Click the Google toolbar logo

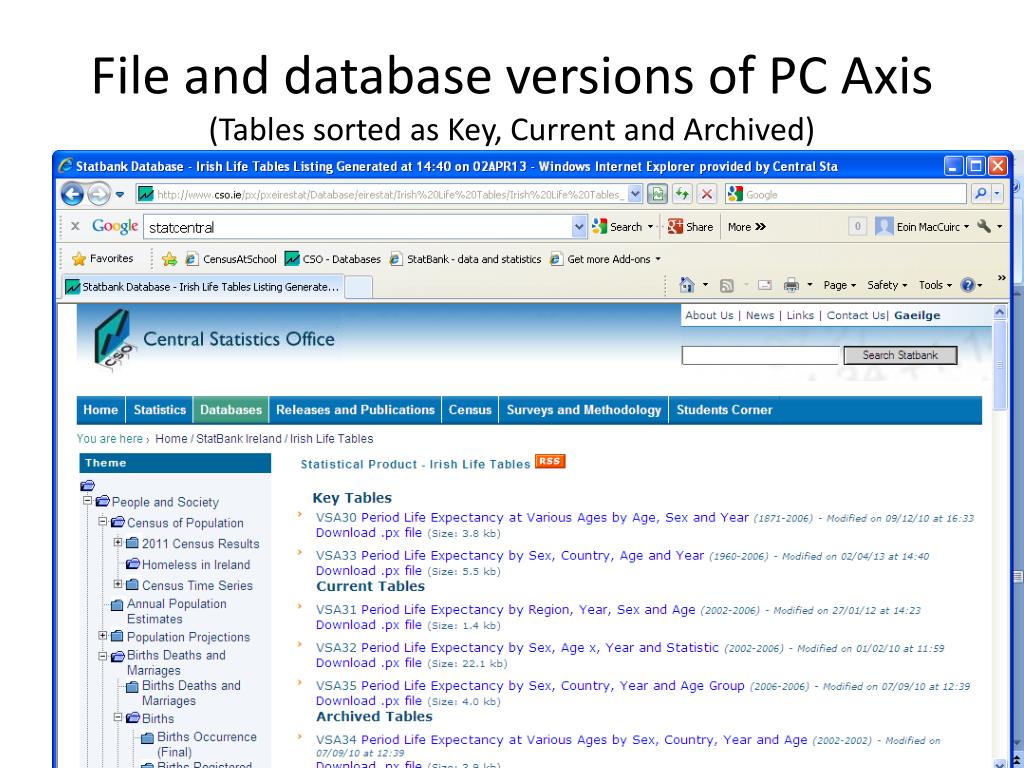[x=115, y=226]
